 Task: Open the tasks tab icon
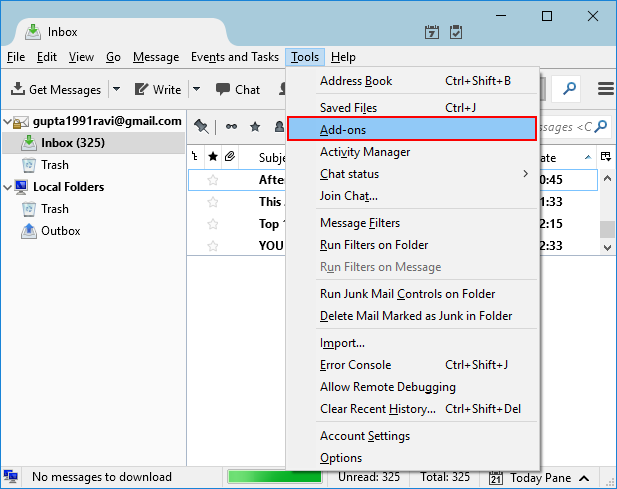tap(456, 32)
